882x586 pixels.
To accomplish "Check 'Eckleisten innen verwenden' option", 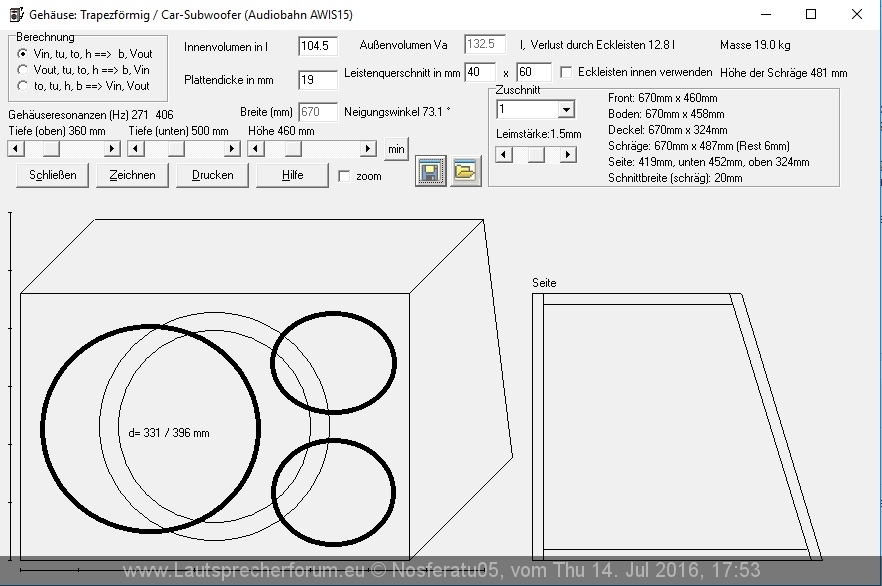I will tap(567, 72).
